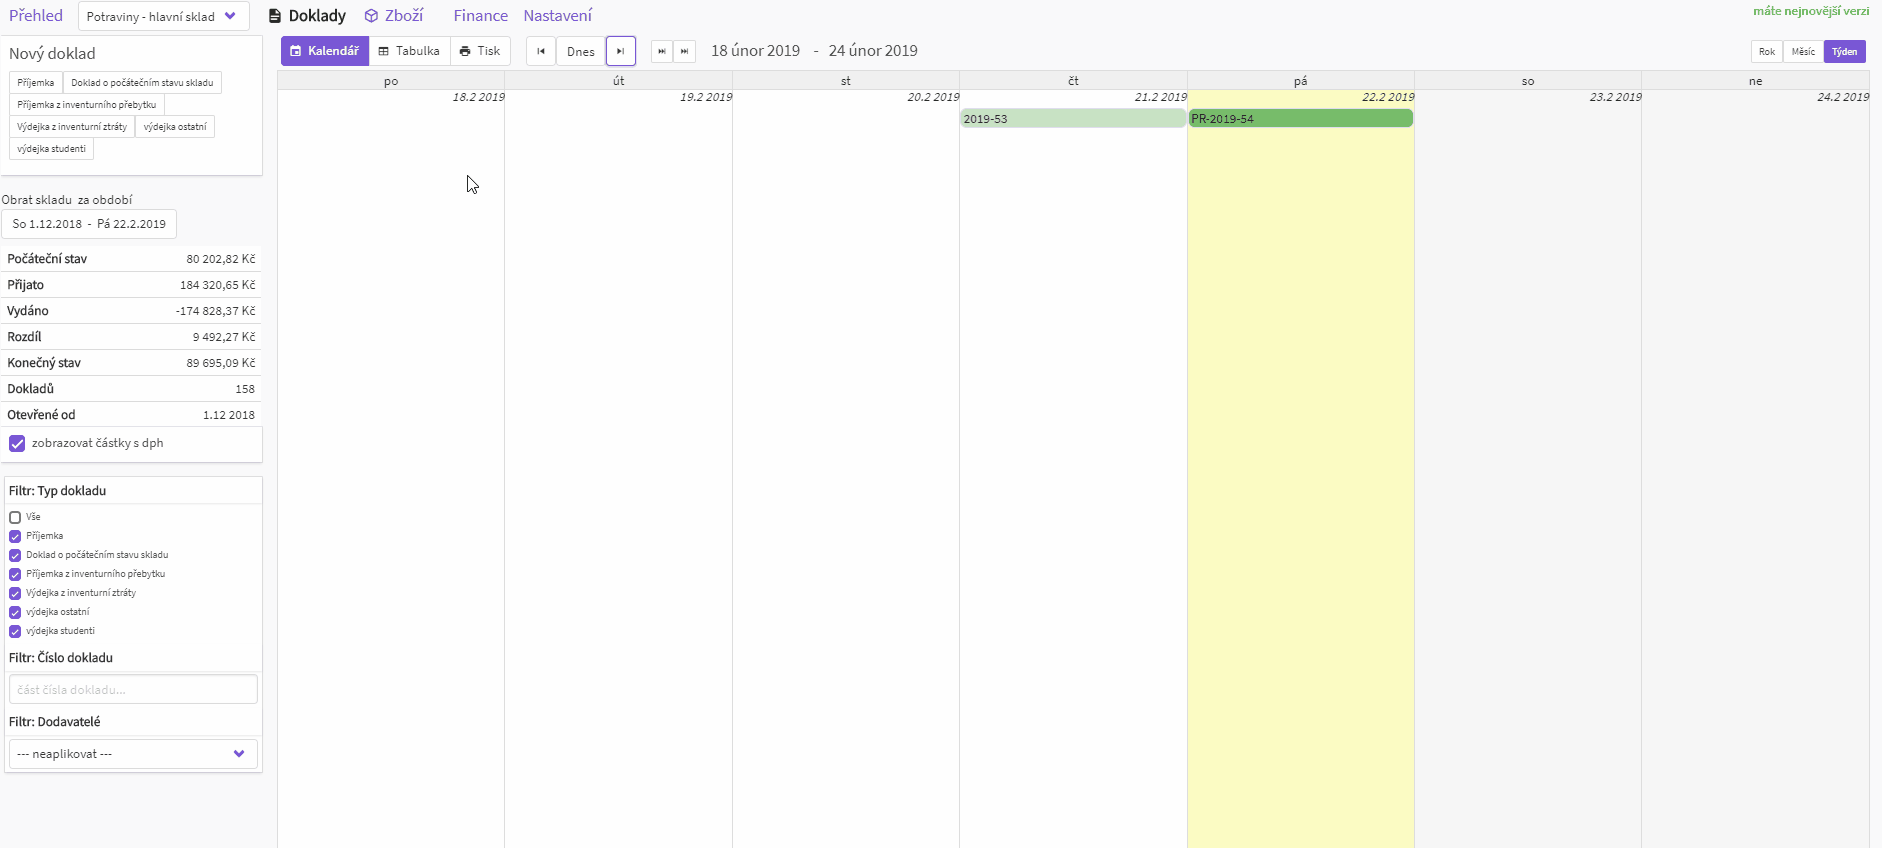Advance to next week using the forward arrow
Viewport: 1882px width, 848px height.
[620, 51]
